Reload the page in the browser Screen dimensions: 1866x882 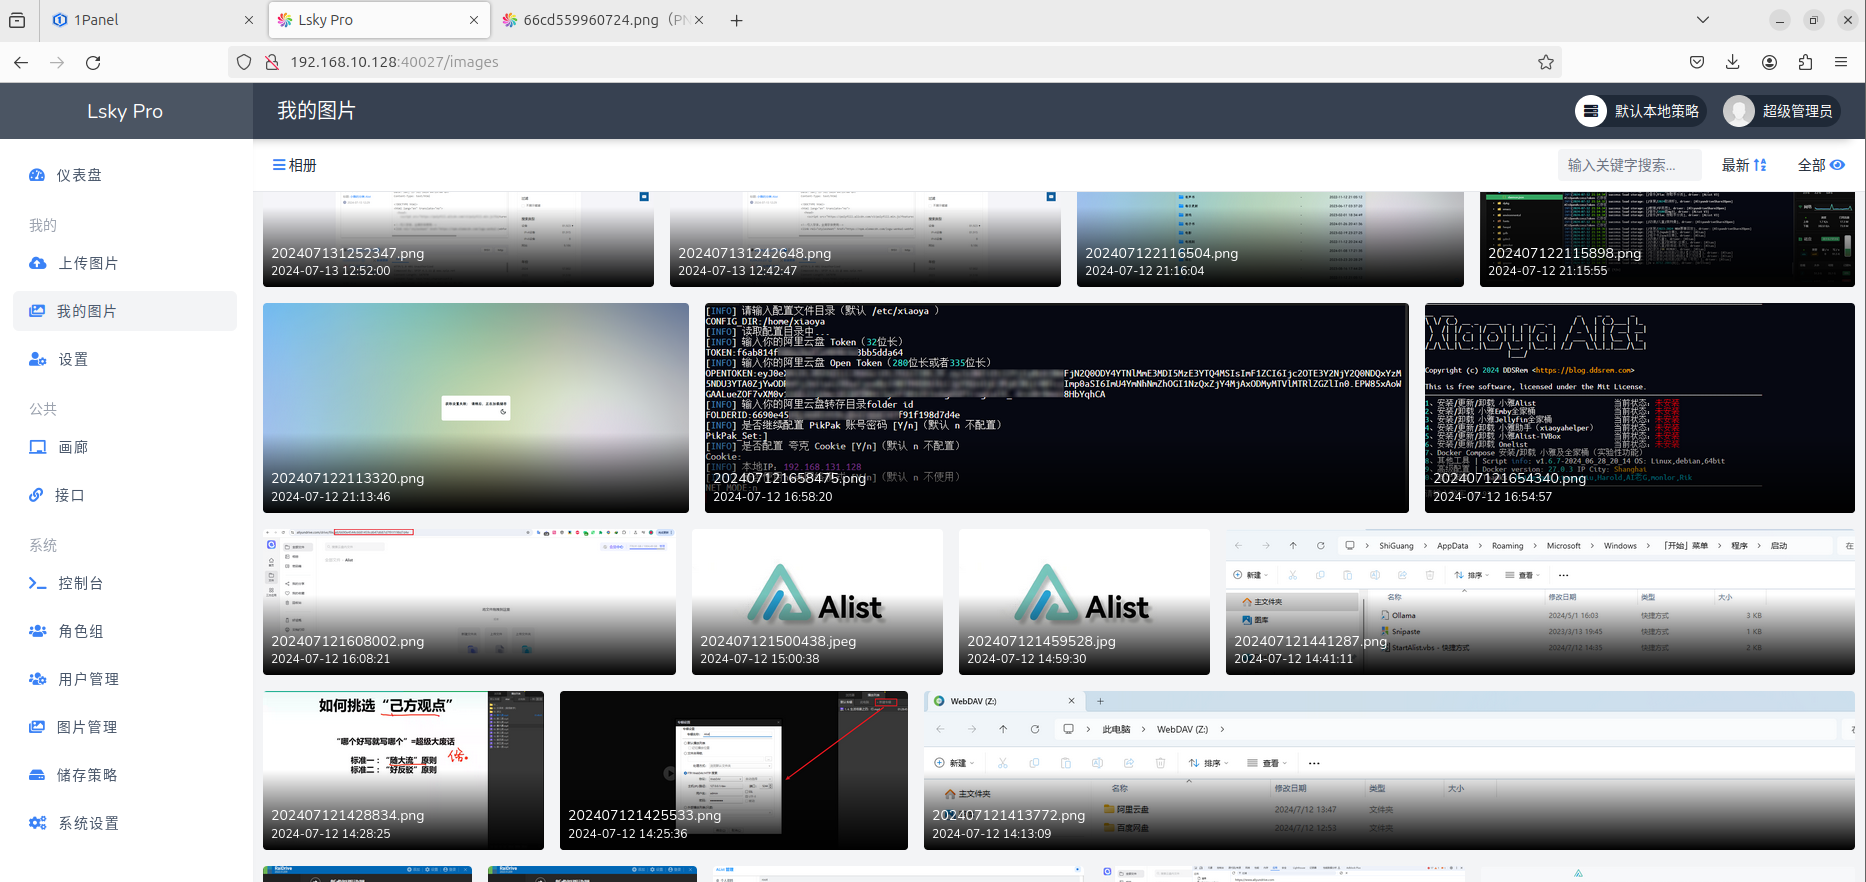[93, 62]
